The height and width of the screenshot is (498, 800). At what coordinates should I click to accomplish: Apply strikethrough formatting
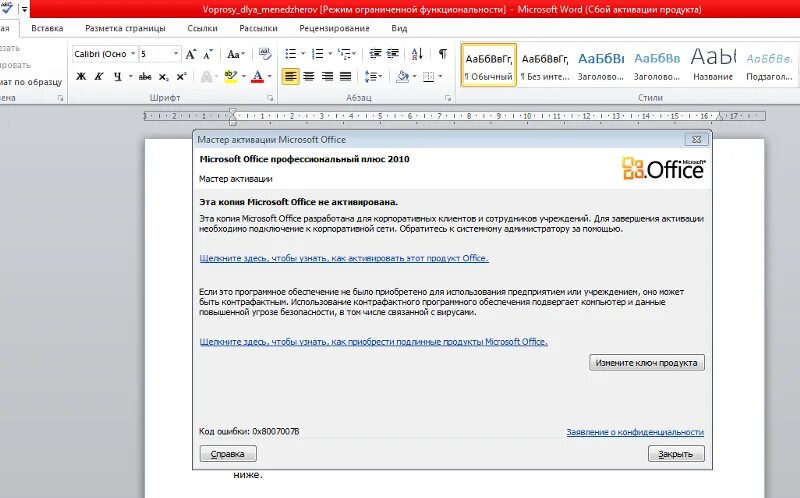point(145,77)
